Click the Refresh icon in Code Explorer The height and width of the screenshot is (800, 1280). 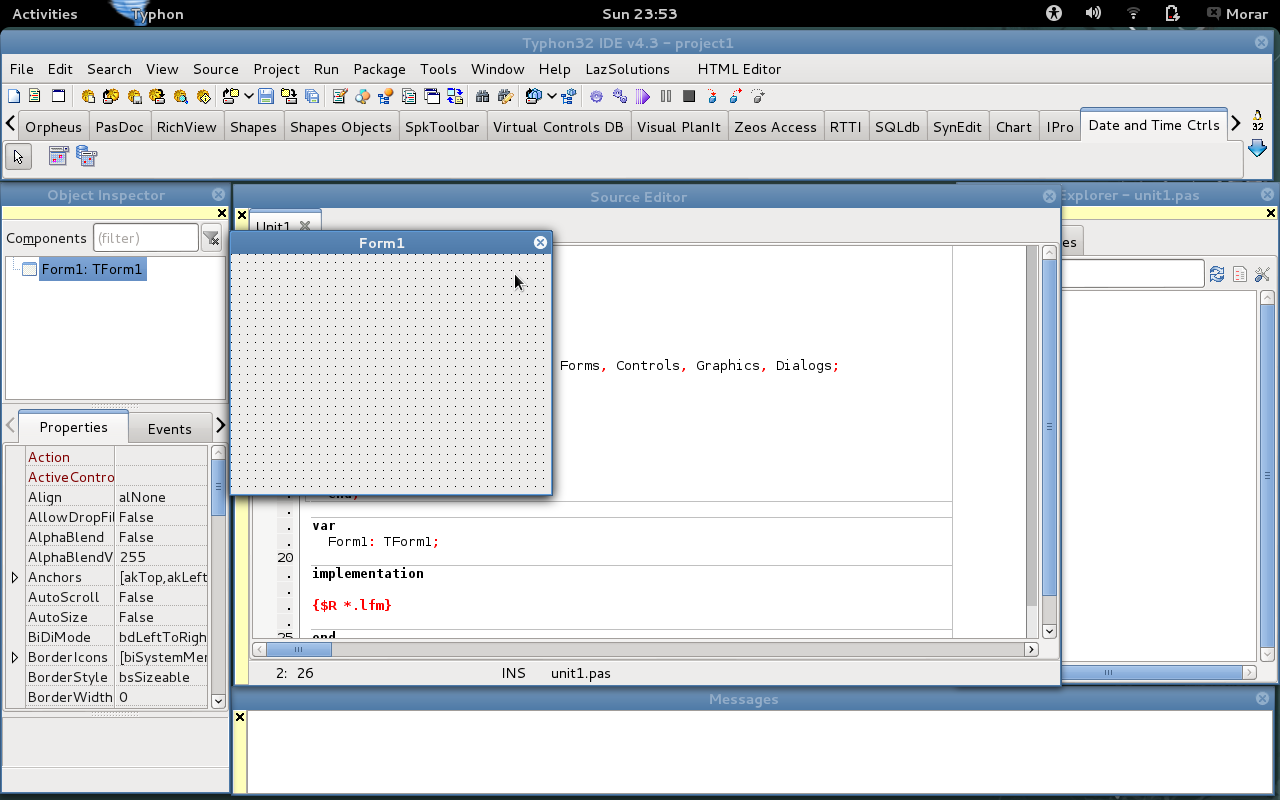(1217, 274)
